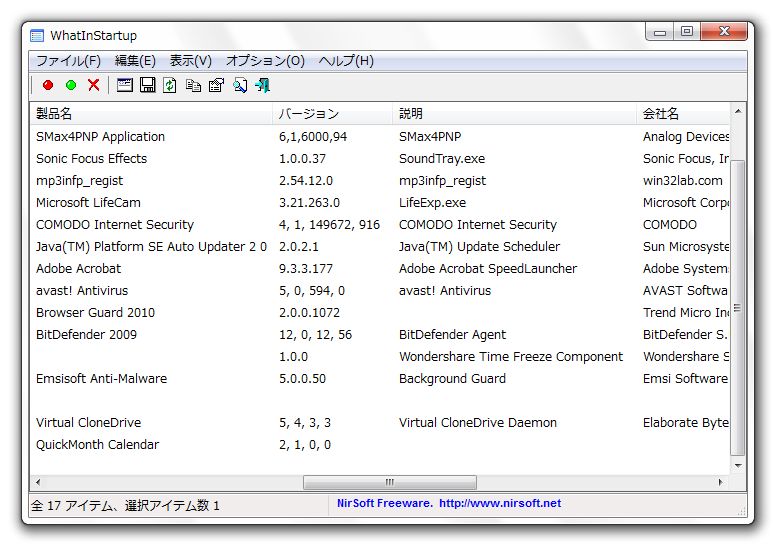Close the WhatInStartup window
This screenshot has height=548, width=780.
[724, 32]
